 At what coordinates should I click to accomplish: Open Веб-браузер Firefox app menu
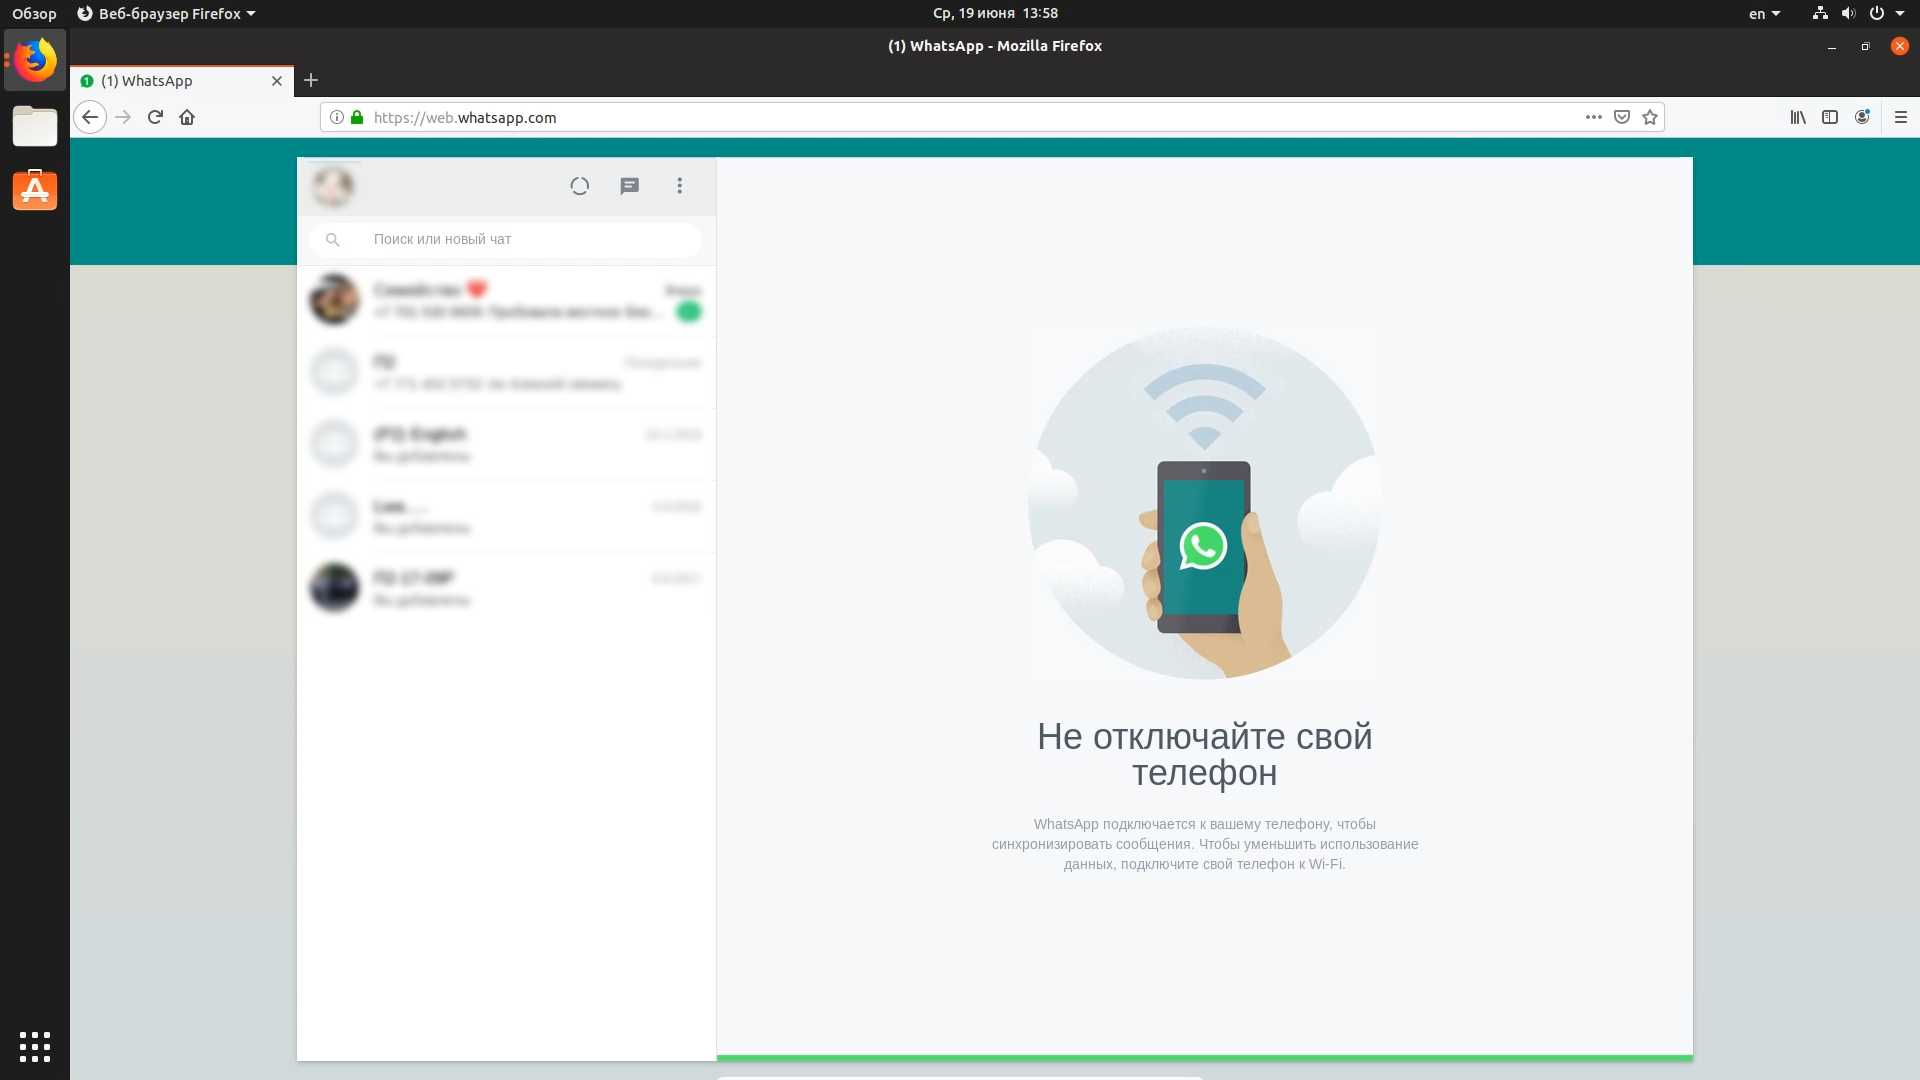tap(167, 13)
